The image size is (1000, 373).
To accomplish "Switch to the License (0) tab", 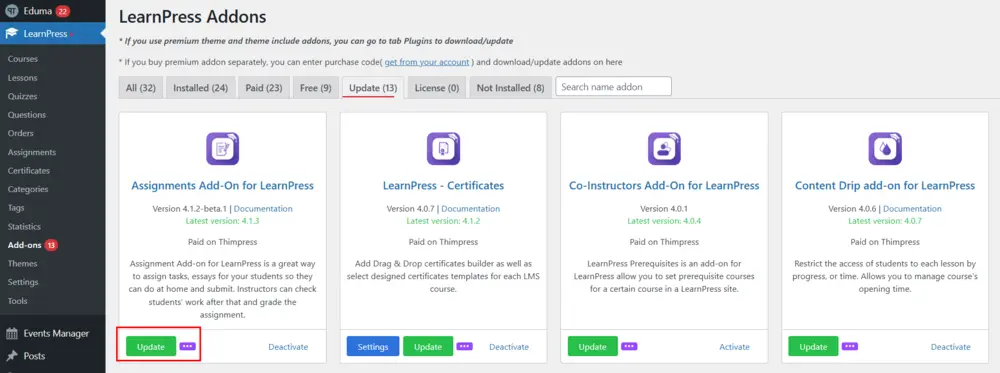I will pyautogui.click(x=437, y=88).
